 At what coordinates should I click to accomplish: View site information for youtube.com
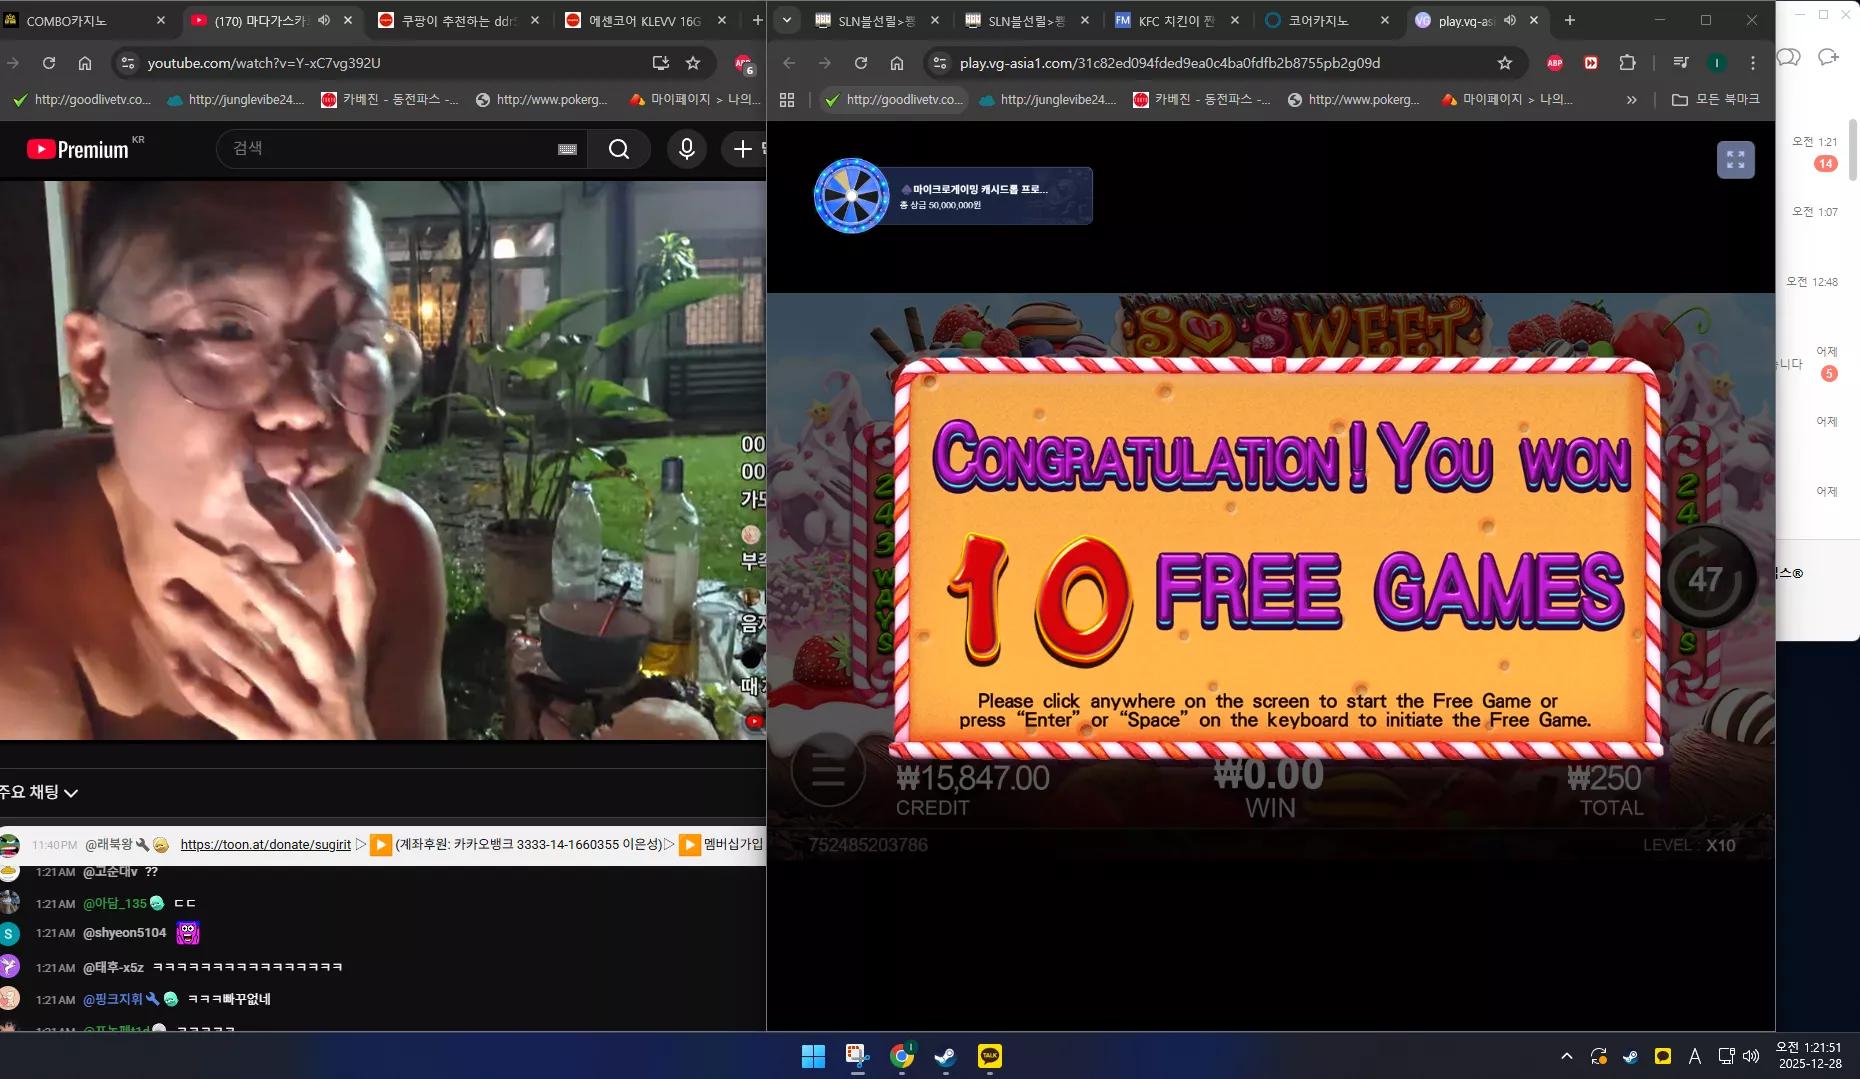[x=127, y=63]
